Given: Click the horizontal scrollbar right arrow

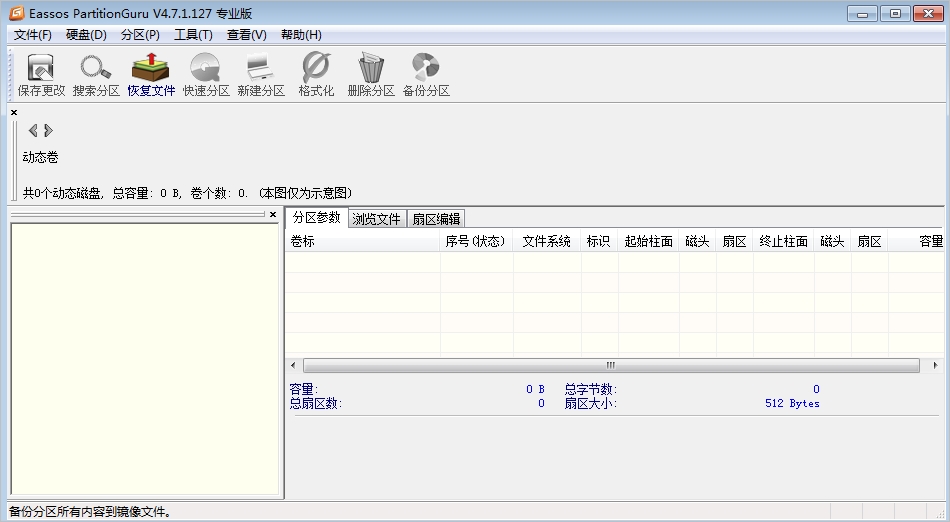Looking at the screenshot, I should click(x=935, y=365).
